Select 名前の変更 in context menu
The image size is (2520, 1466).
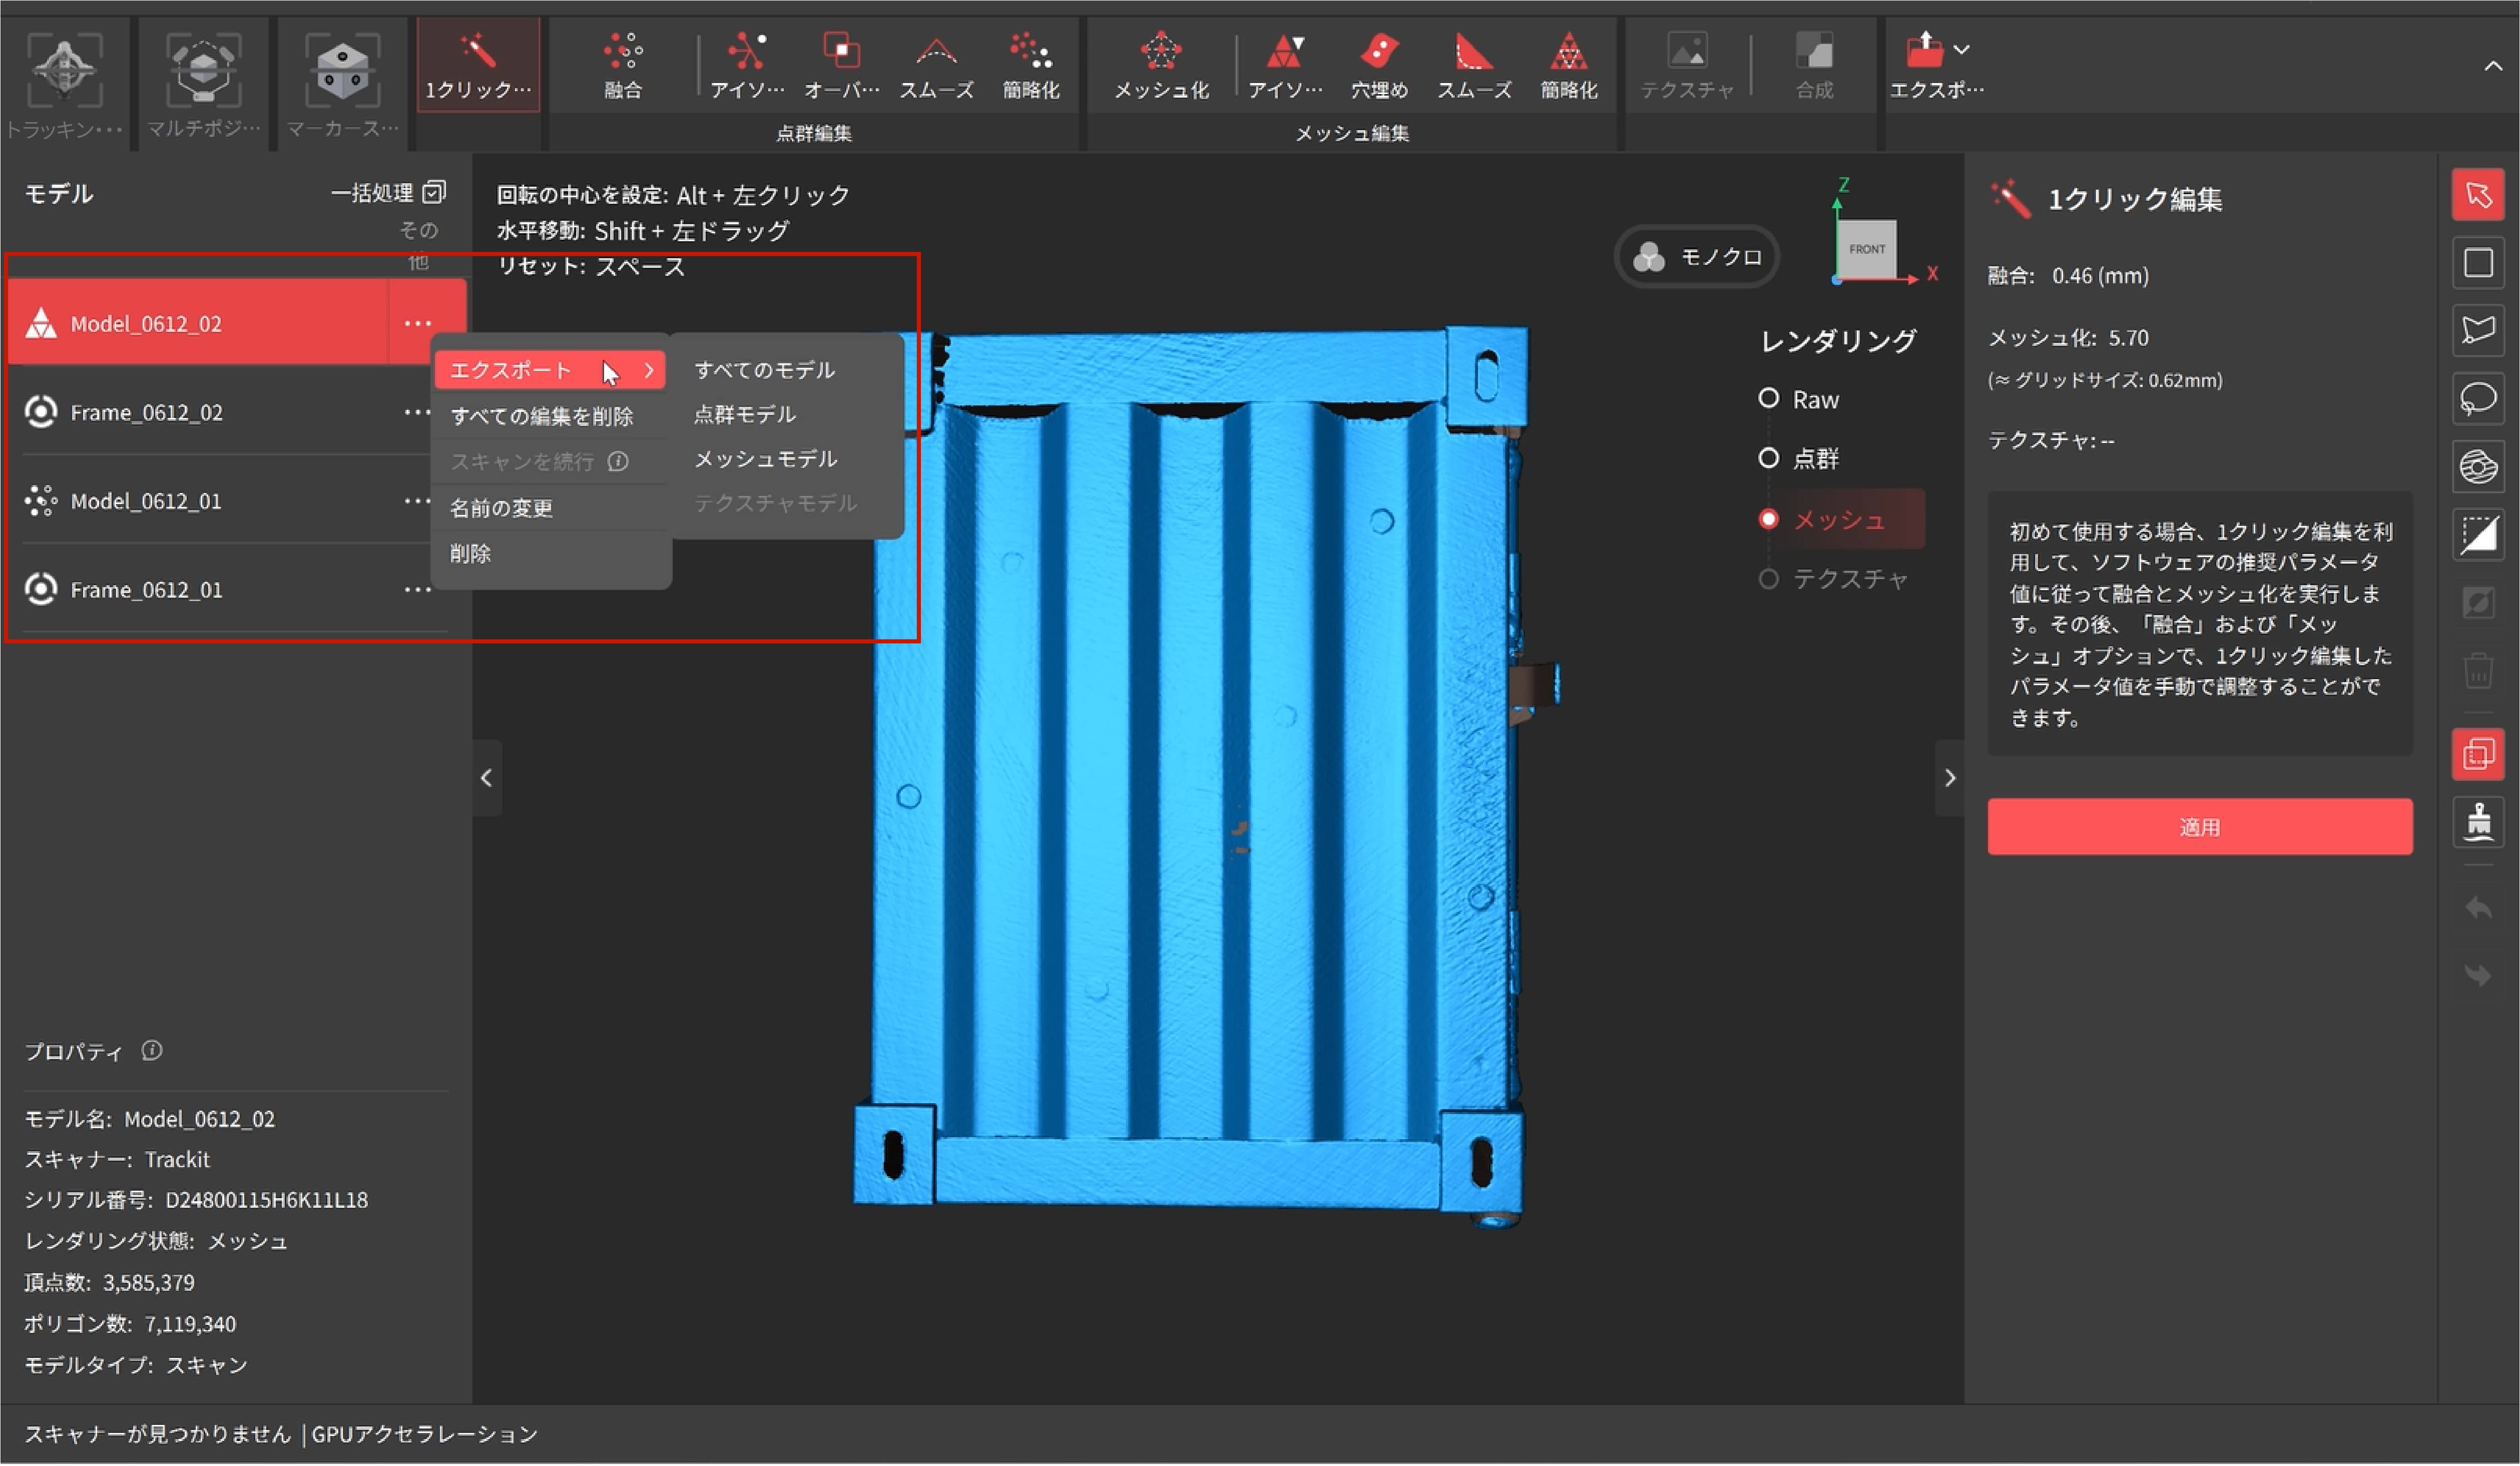point(501,508)
